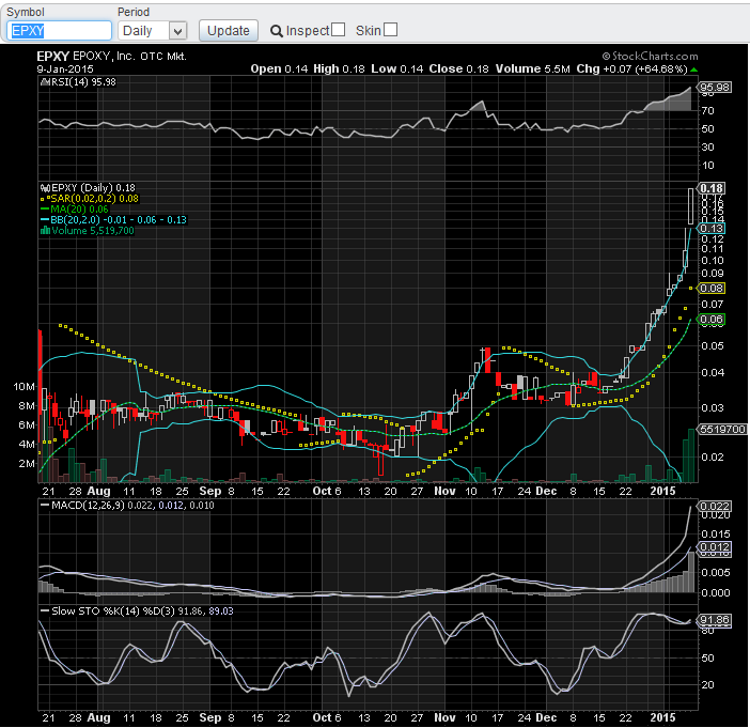This screenshot has width=750, height=728.
Task: Click the Update button
Action: tap(228, 31)
